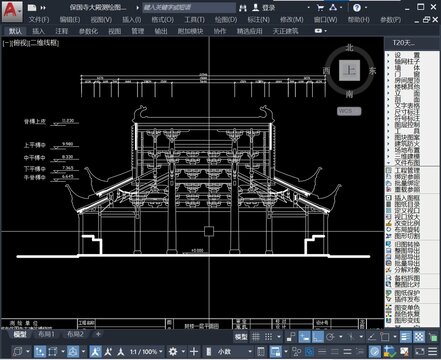This screenshot has height=360, width=441.
Task: Click 北 on the ViewCube compass
Action: point(349,47)
